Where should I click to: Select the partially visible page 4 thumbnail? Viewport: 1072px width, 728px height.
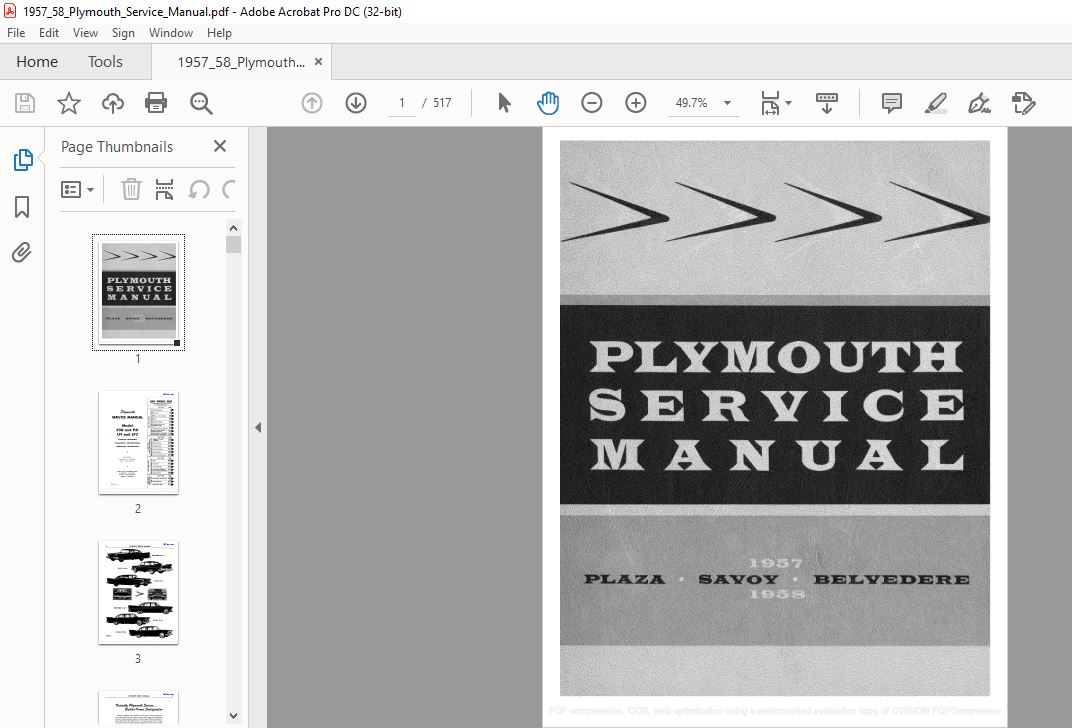click(139, 707)
